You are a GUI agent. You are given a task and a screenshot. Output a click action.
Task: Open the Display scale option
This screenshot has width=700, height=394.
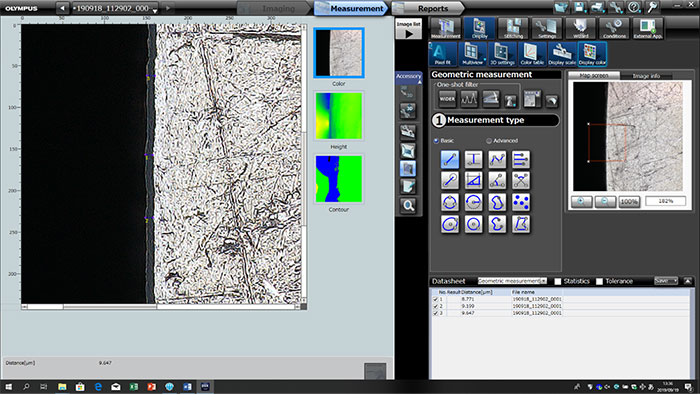point(562,54)
